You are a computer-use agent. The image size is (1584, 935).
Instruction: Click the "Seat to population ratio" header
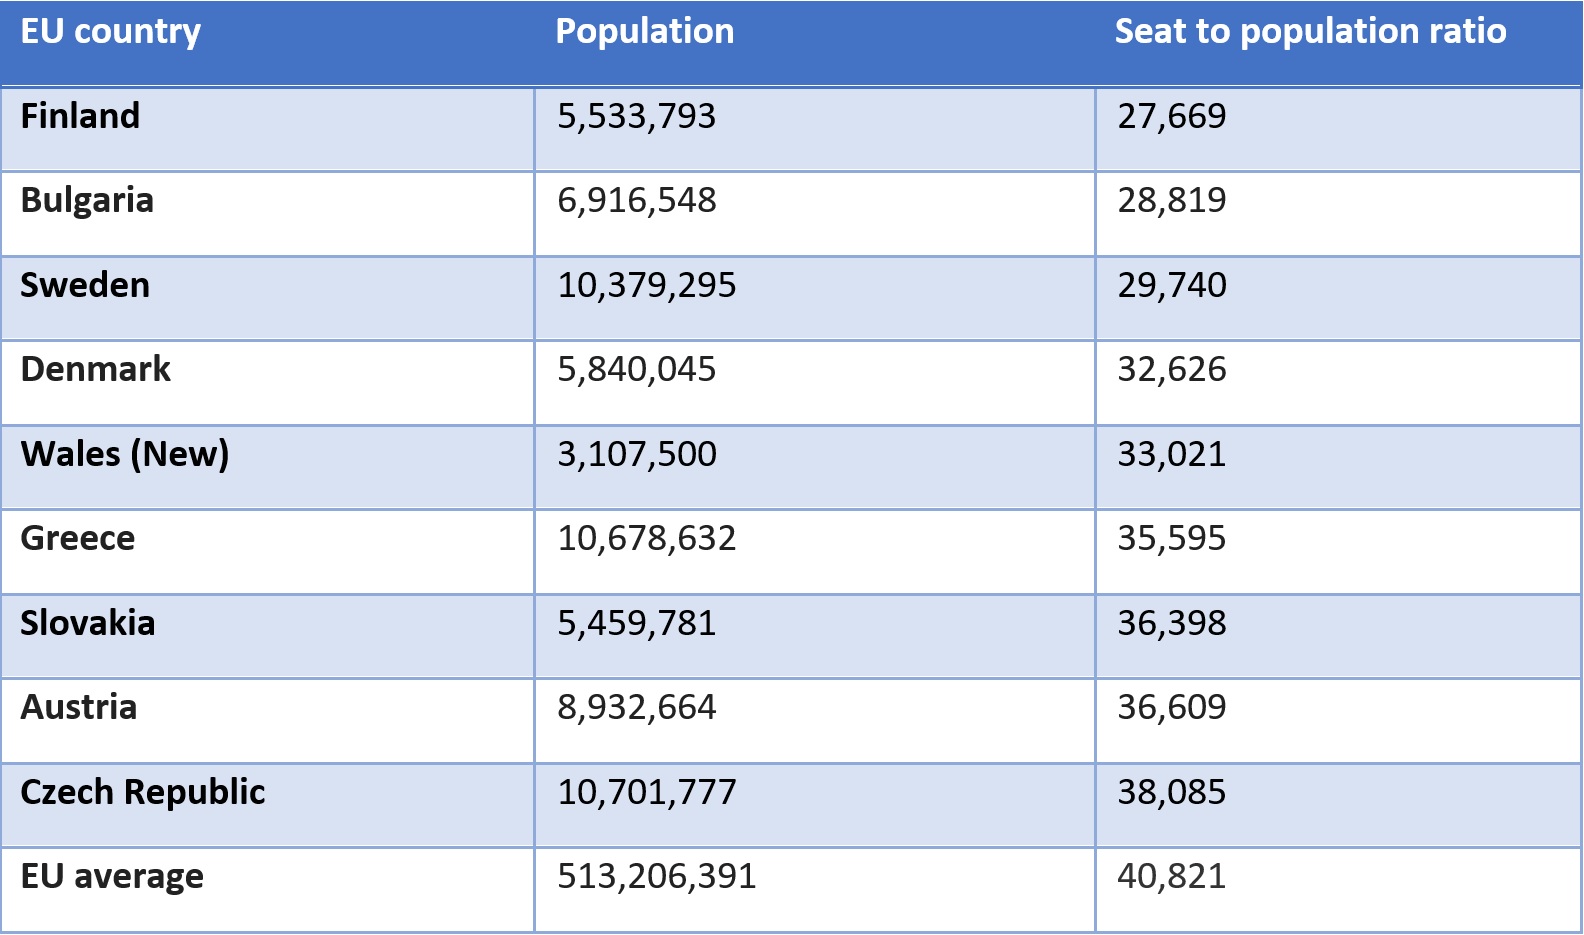1310,32
